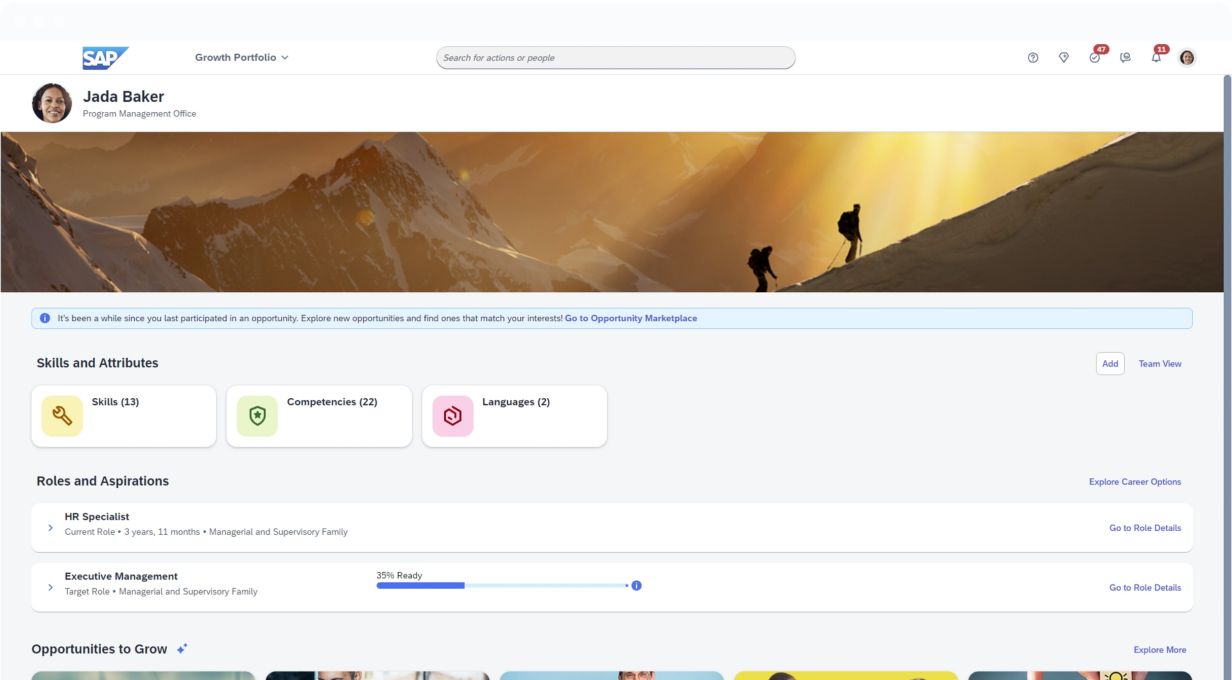Click info icon beside readiness progress bar

pos(636,586)
